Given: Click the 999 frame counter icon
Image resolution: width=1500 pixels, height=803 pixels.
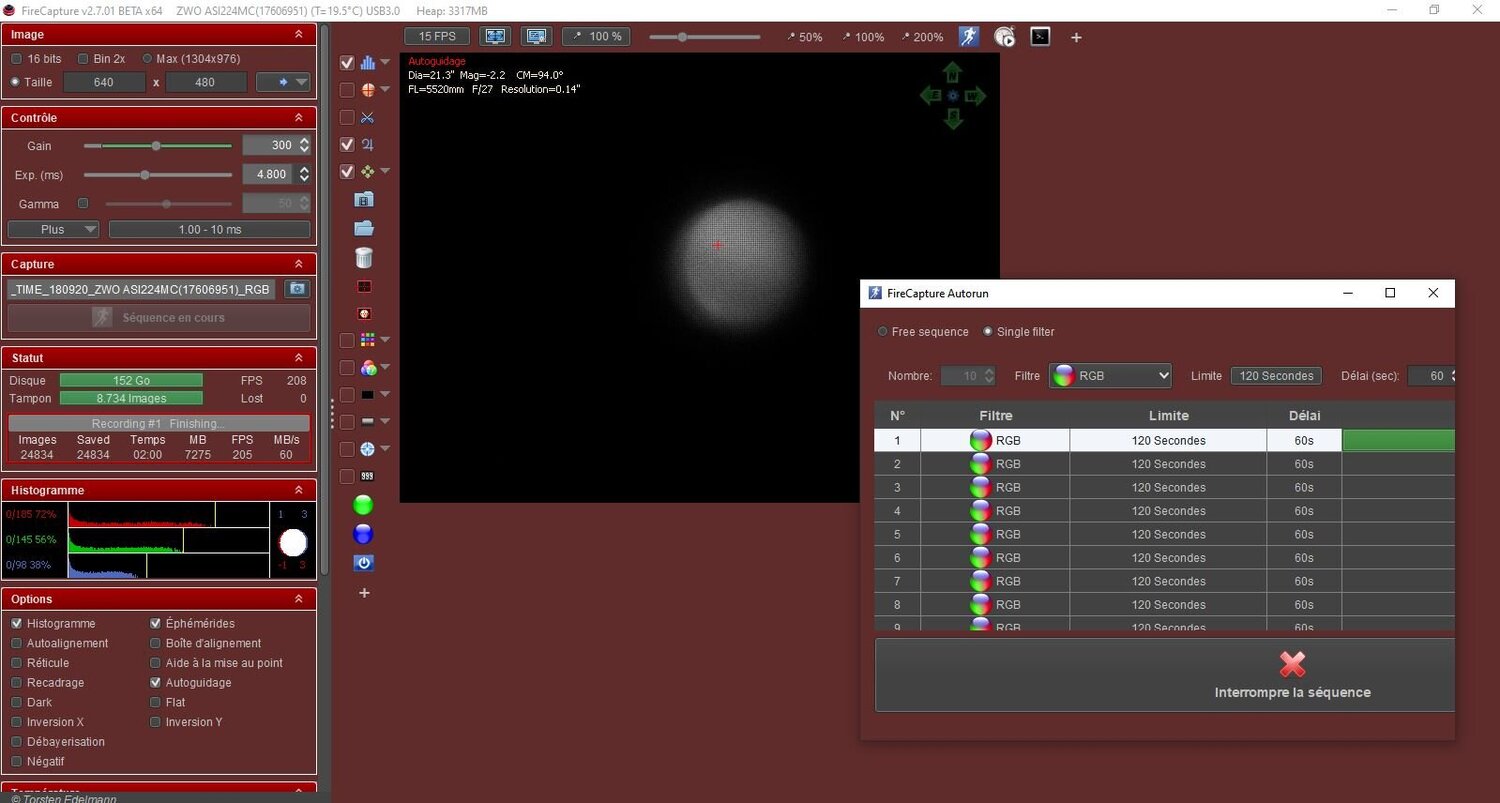Looking at the screenshot, I should [x=366, y=477].
